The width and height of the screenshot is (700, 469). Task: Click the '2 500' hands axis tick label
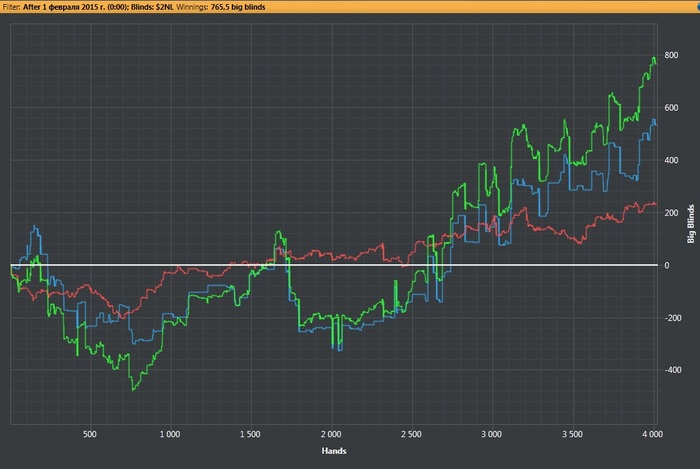coord(411,434)
